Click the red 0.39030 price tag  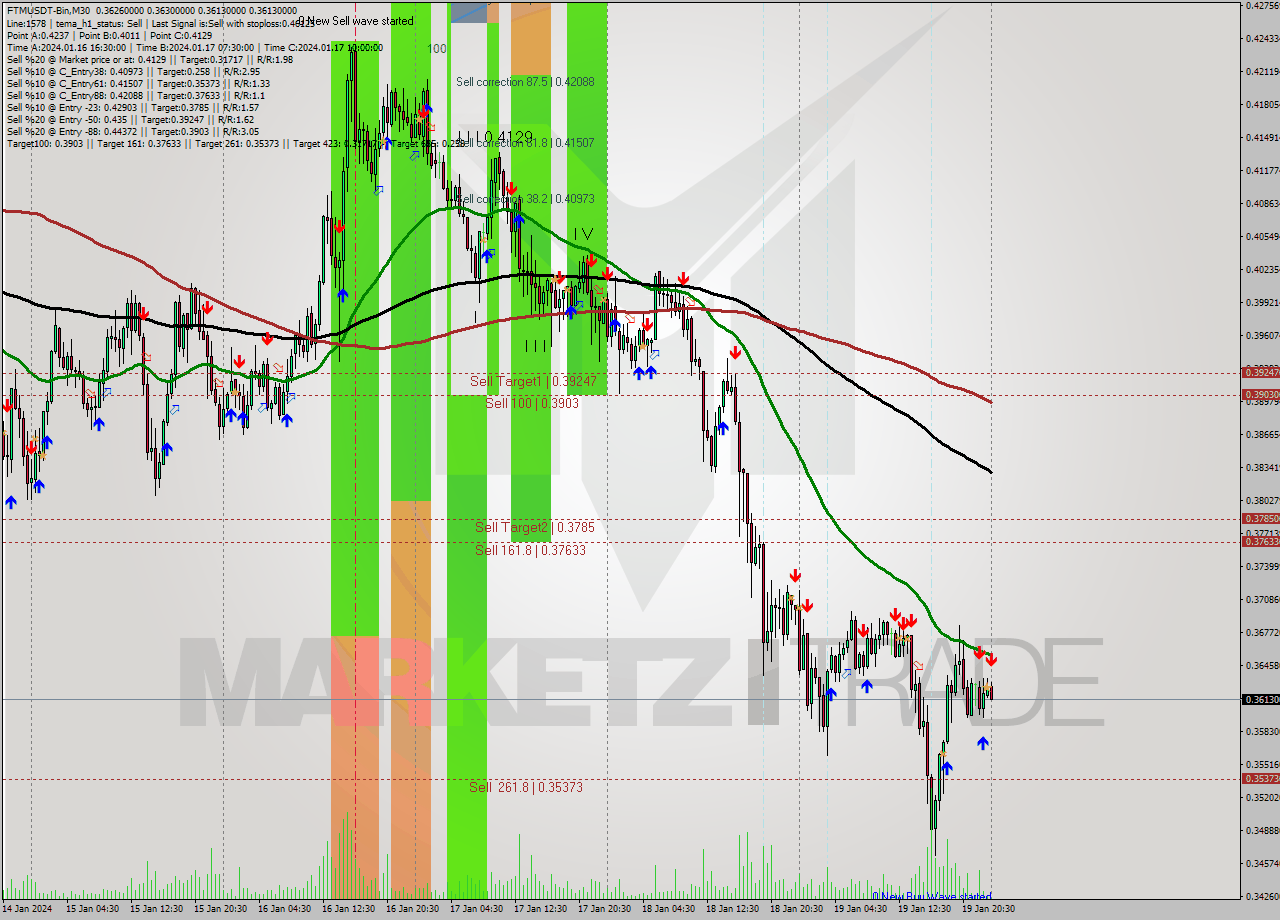pos(1260,394)
